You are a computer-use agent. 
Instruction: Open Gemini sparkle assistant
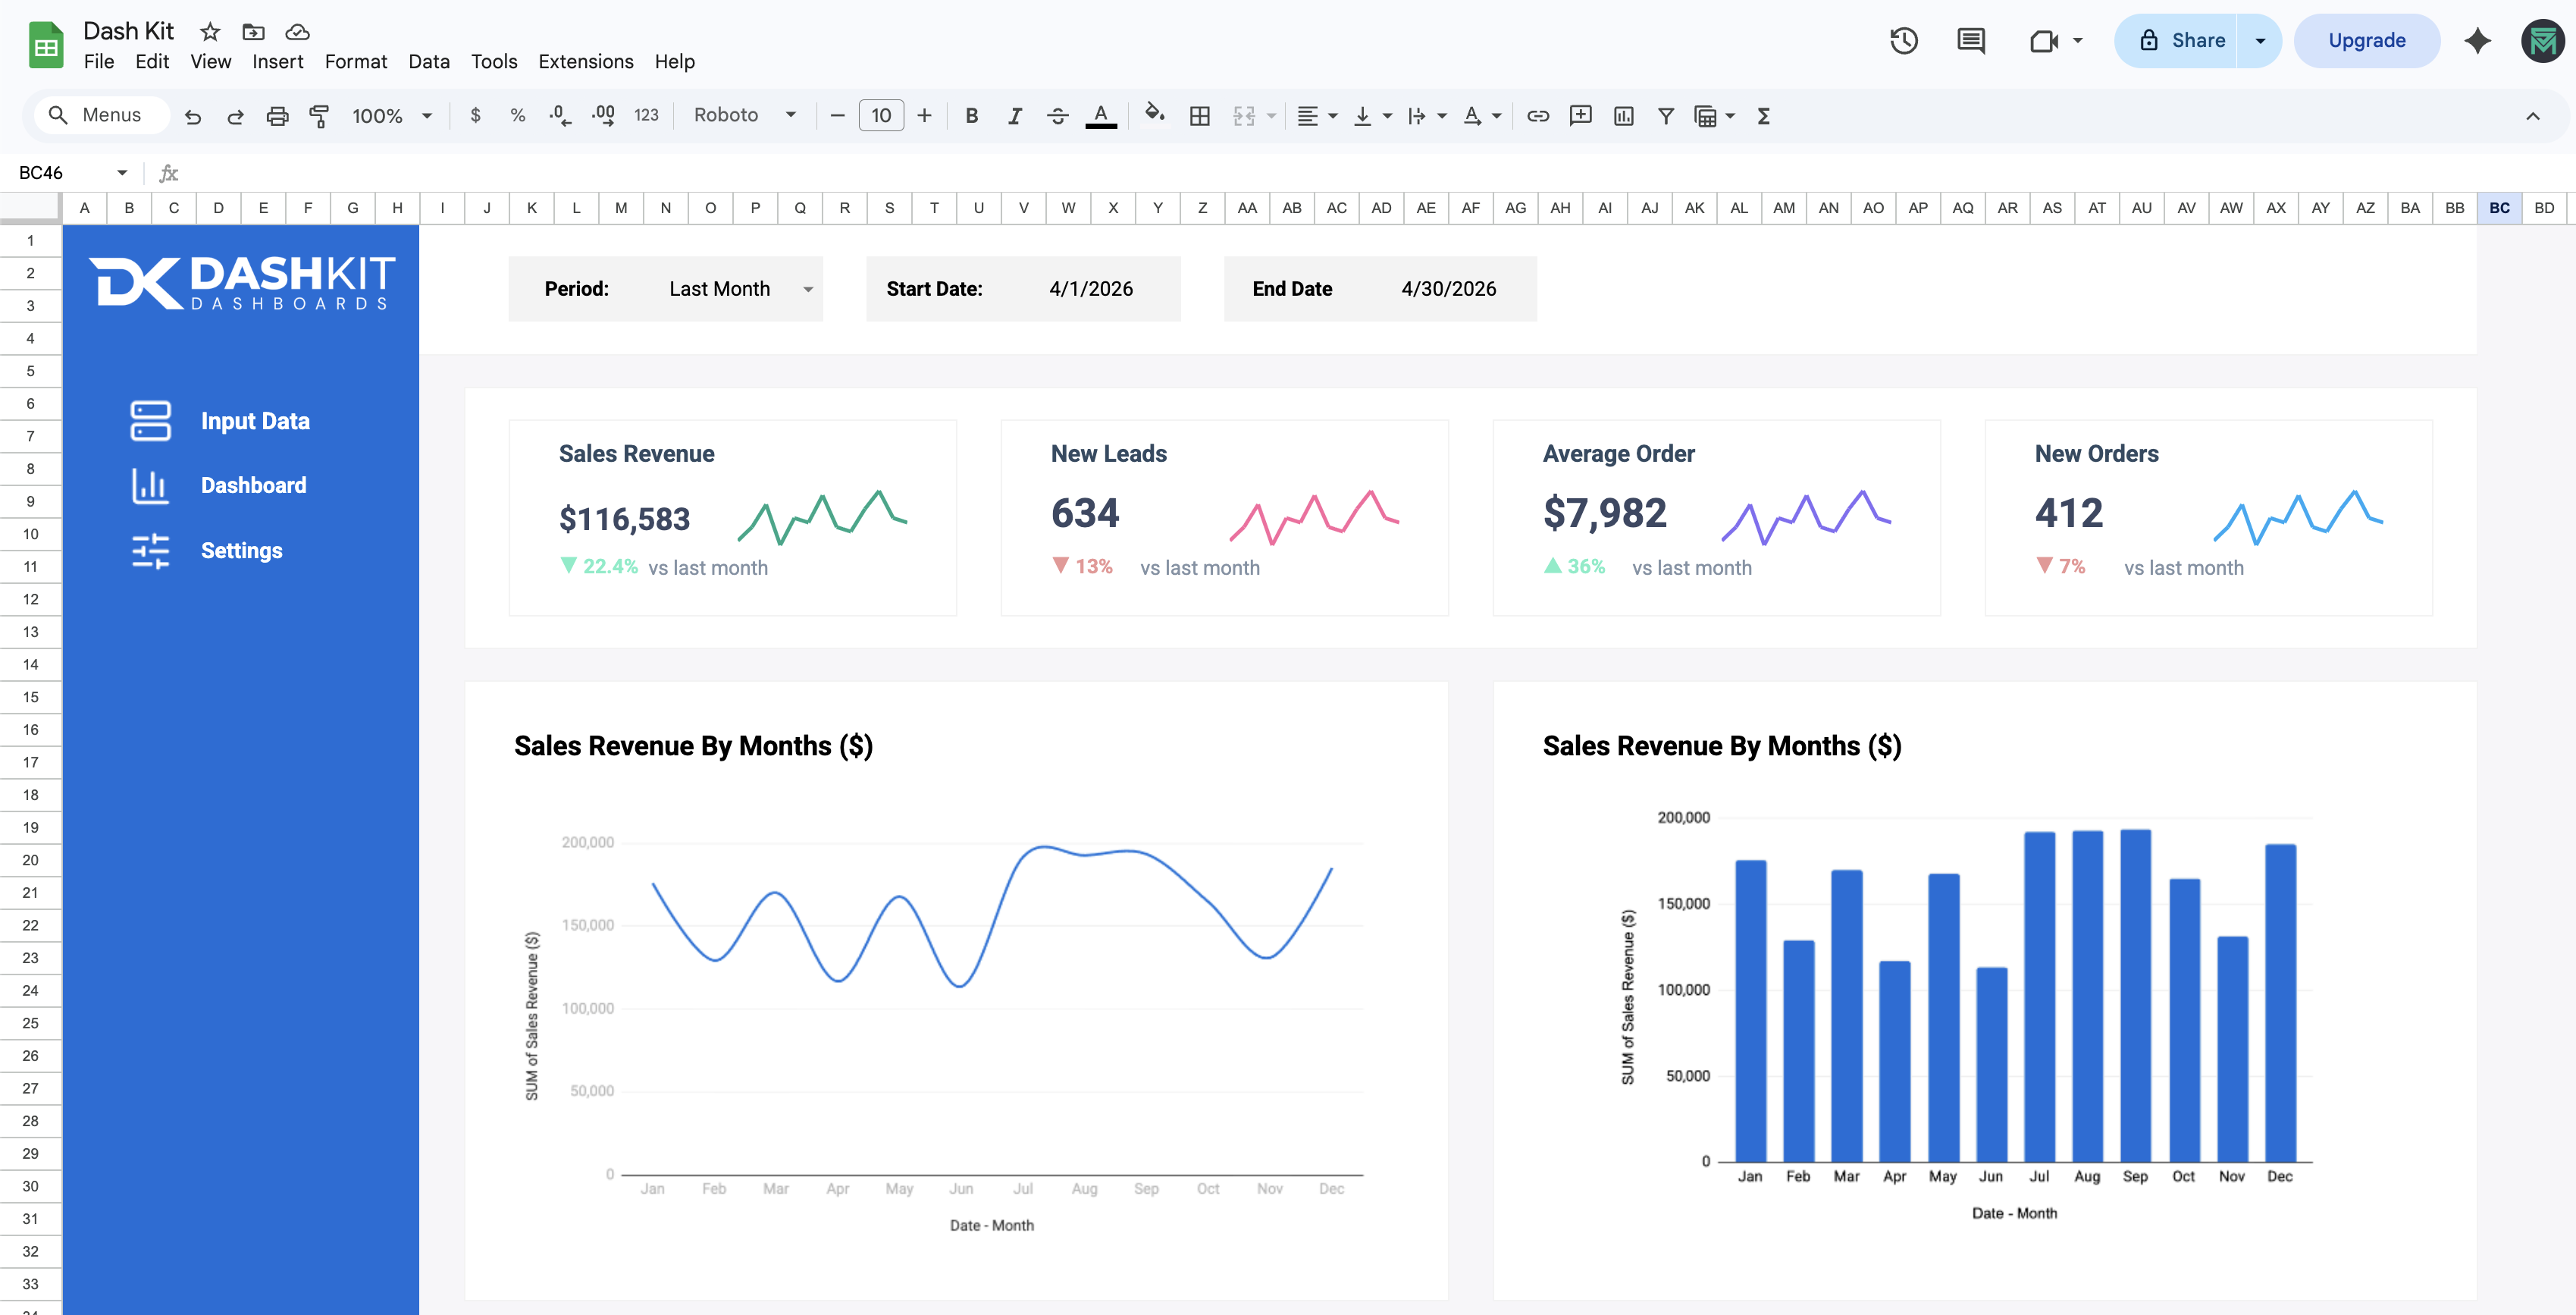click(x=2477, y=41)
